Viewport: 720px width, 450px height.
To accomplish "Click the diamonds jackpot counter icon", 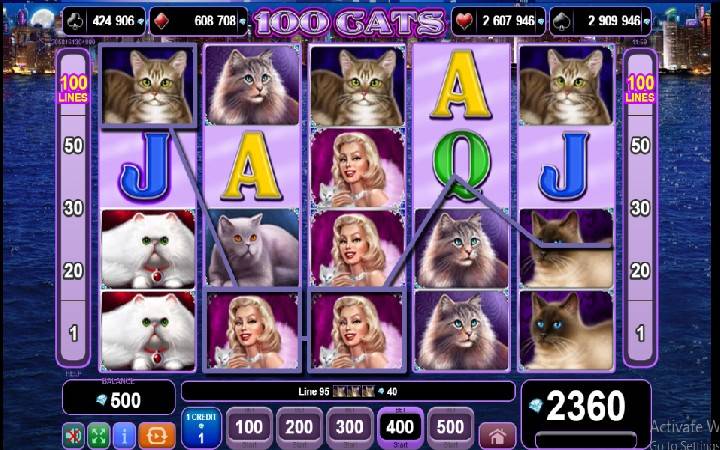I will [x=162, y=21].
